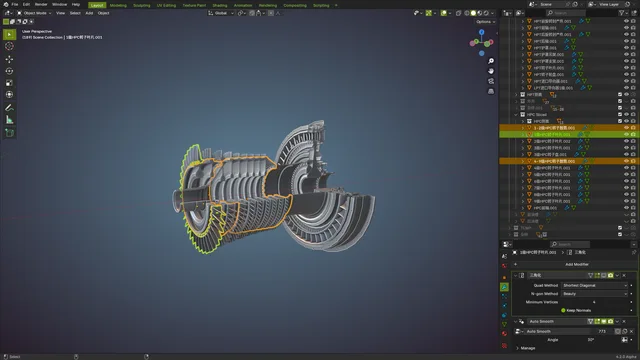Uncheck the HPC Sliced collection checkbox

[620, 115]
